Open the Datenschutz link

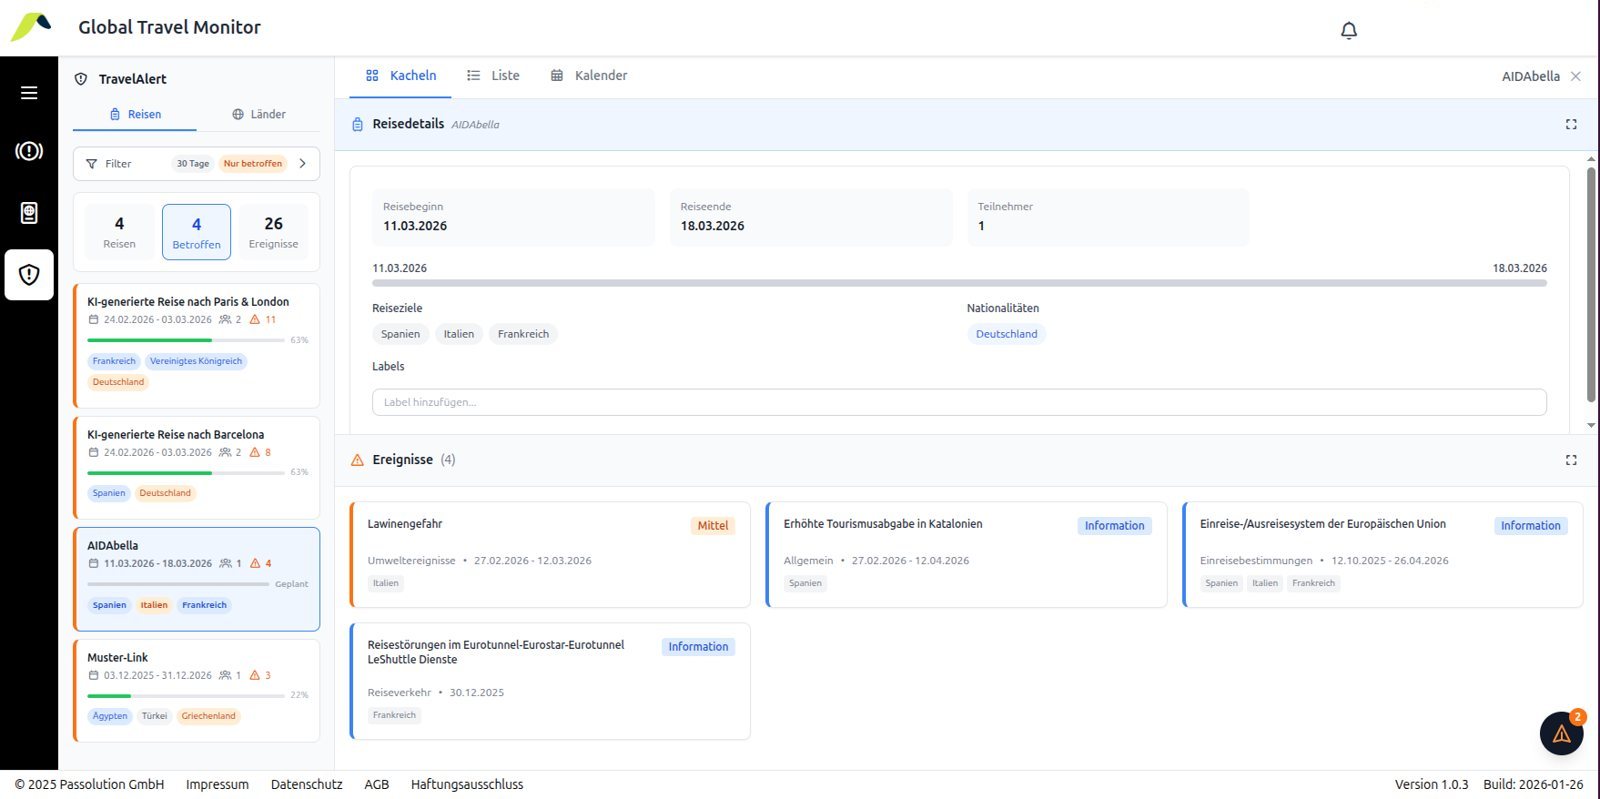(306, 785)
